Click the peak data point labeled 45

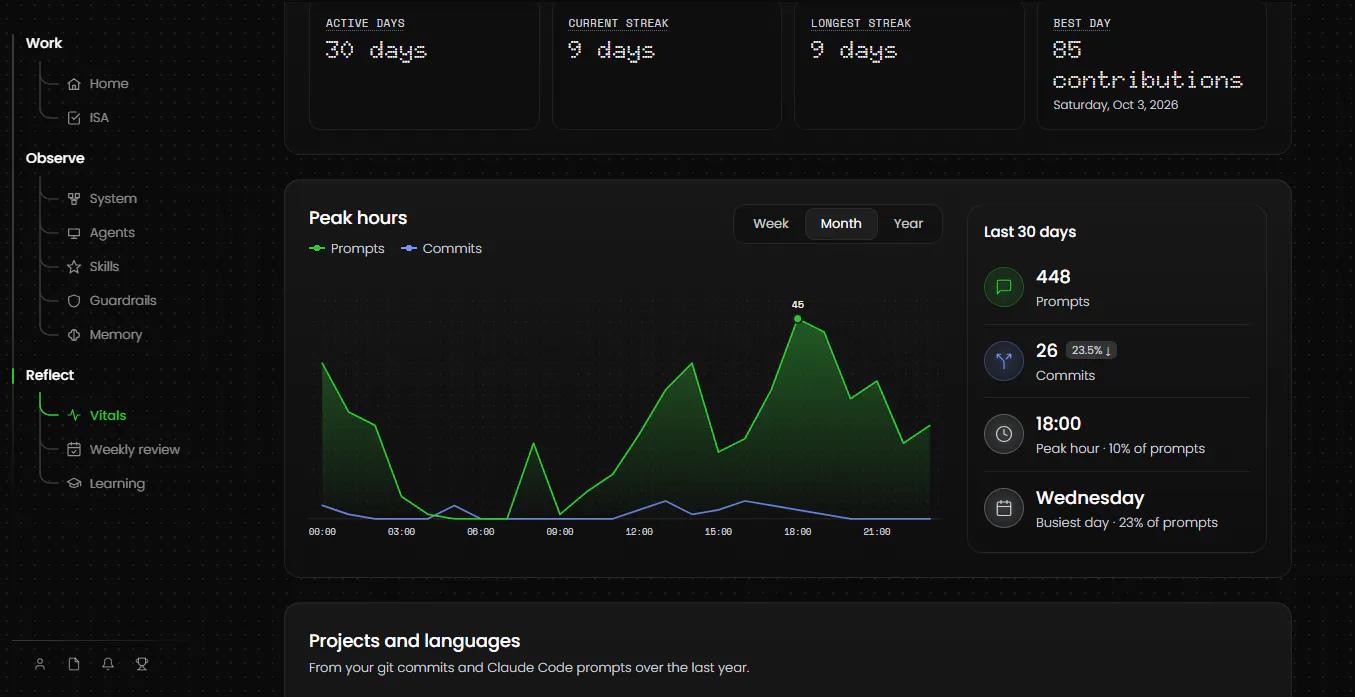pyautogui.click(x=797, y=319)
